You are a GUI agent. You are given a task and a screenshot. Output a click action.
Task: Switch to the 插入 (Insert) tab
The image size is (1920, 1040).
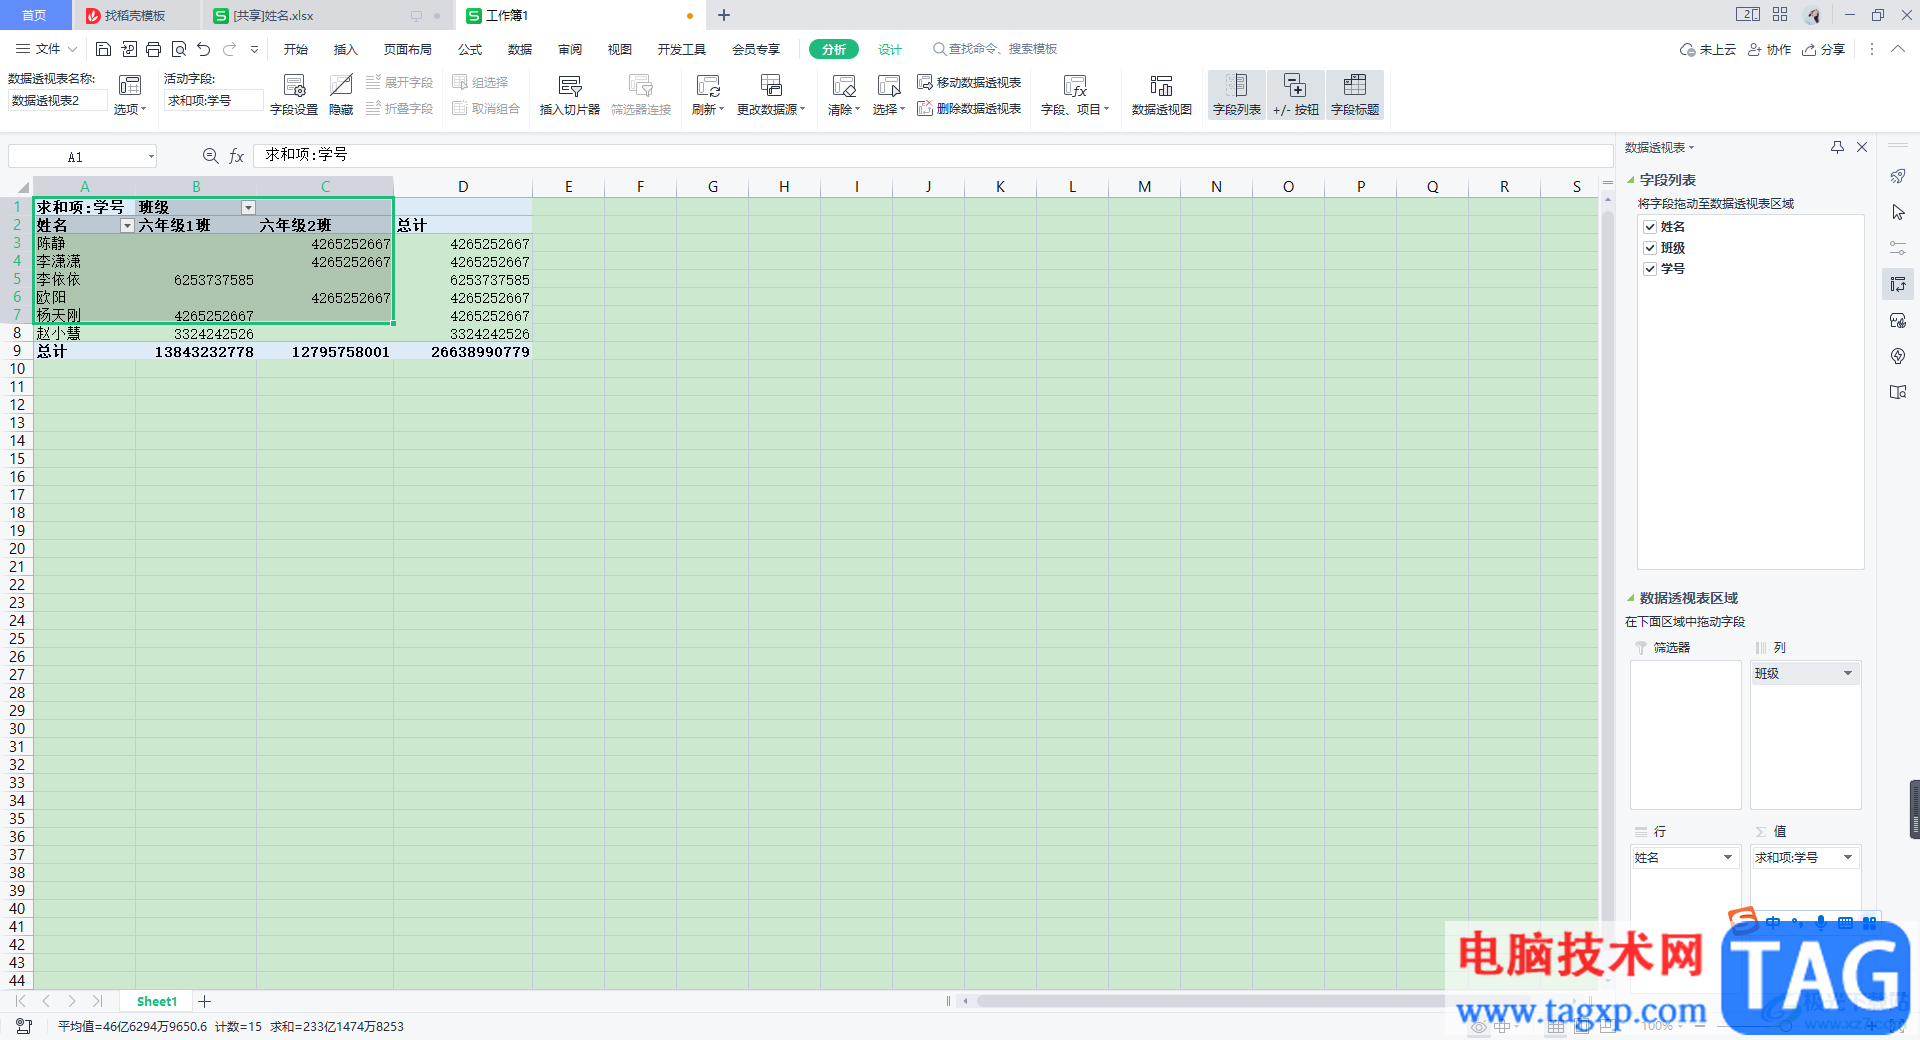(345, 49)
